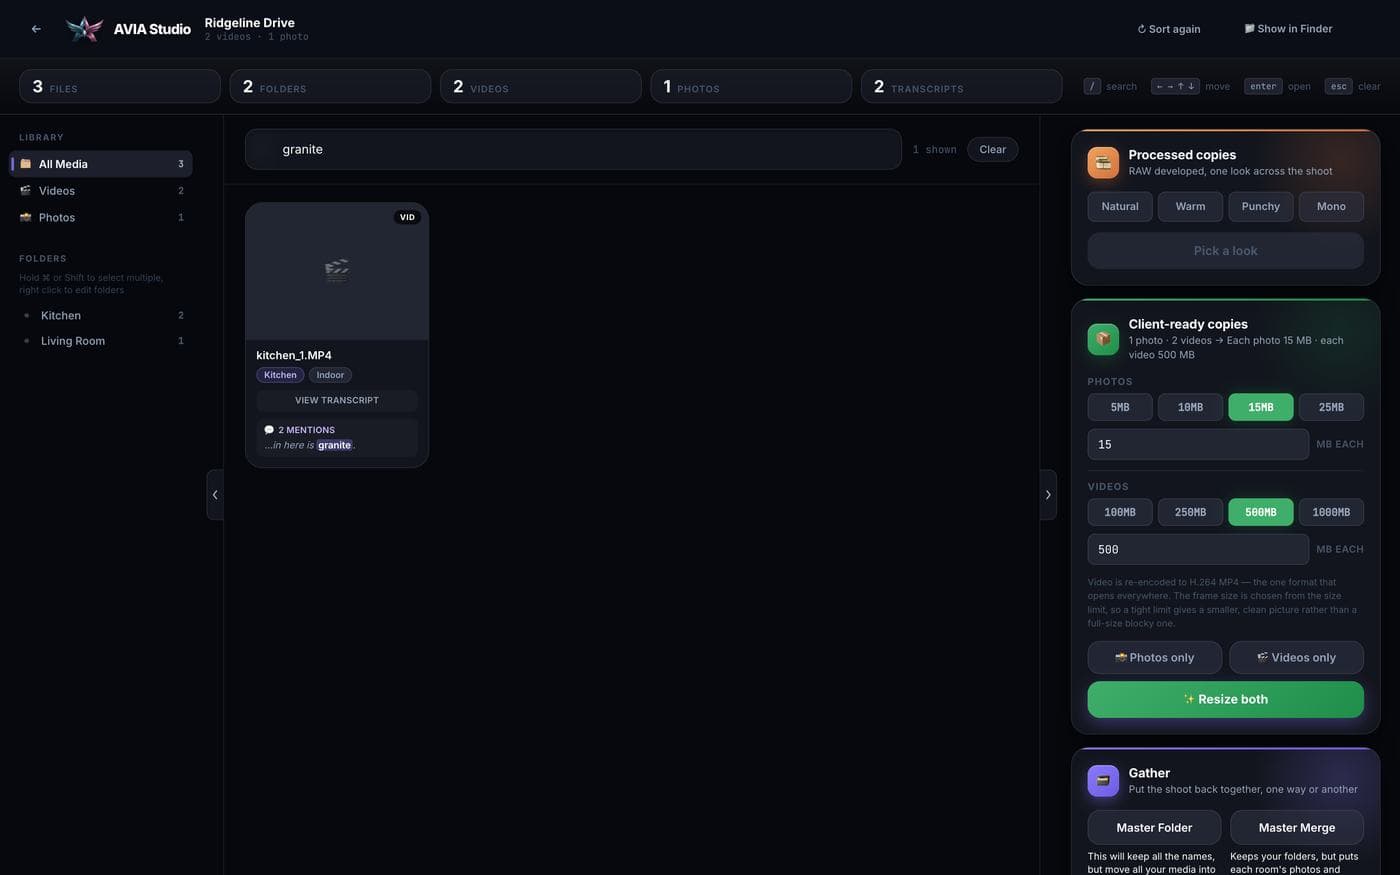
Task: Select the 500MB video size preset
Action: [1261, 512]
